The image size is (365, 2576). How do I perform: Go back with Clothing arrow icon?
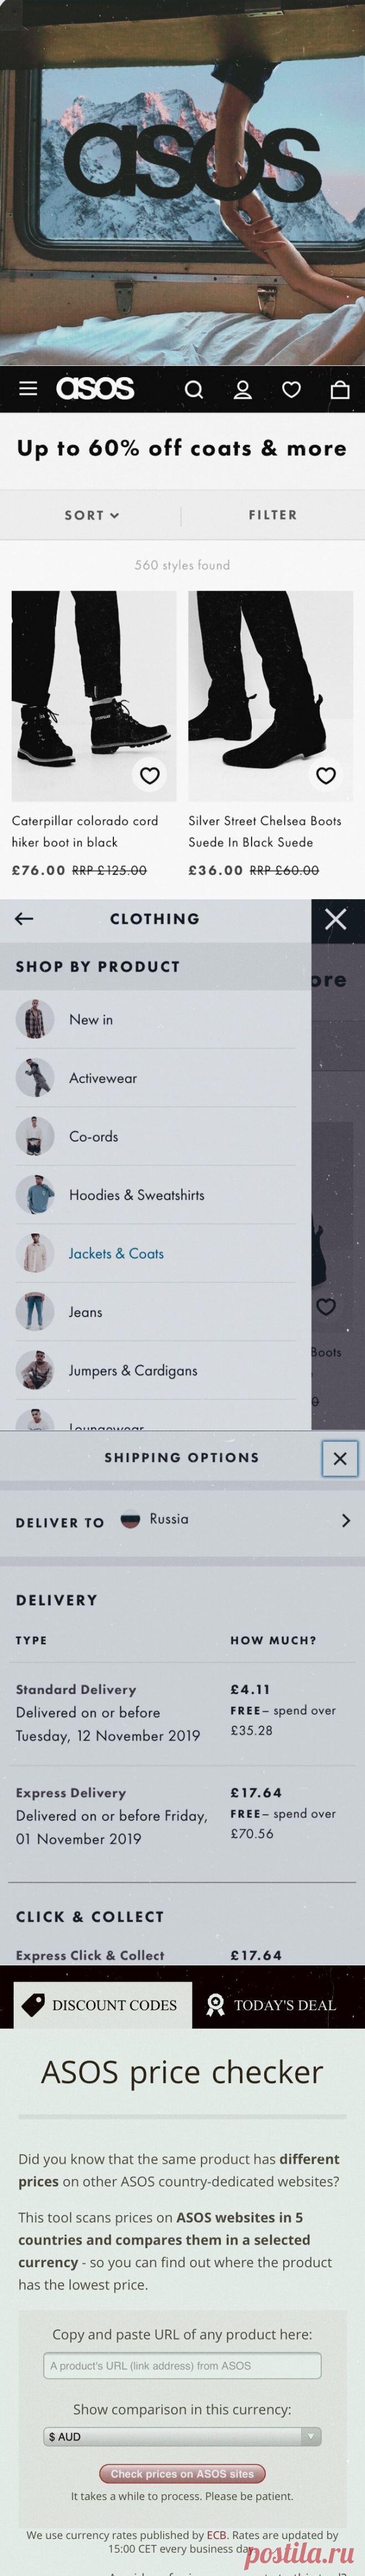coord(24,918)
